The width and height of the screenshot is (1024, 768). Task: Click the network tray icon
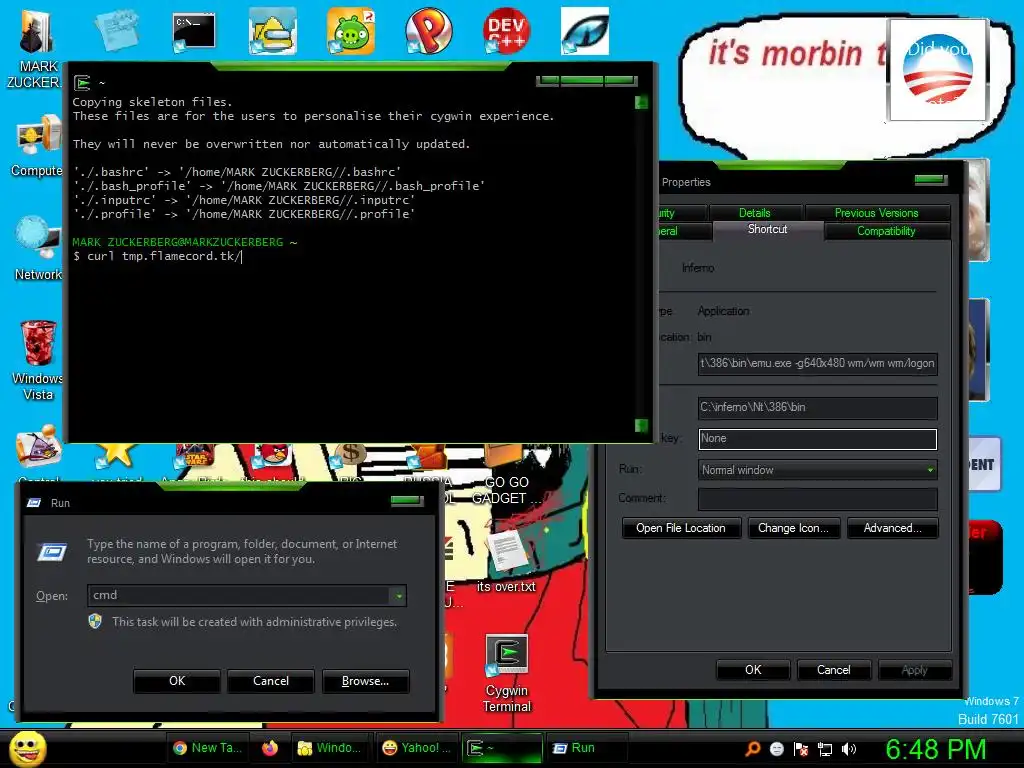825,748
